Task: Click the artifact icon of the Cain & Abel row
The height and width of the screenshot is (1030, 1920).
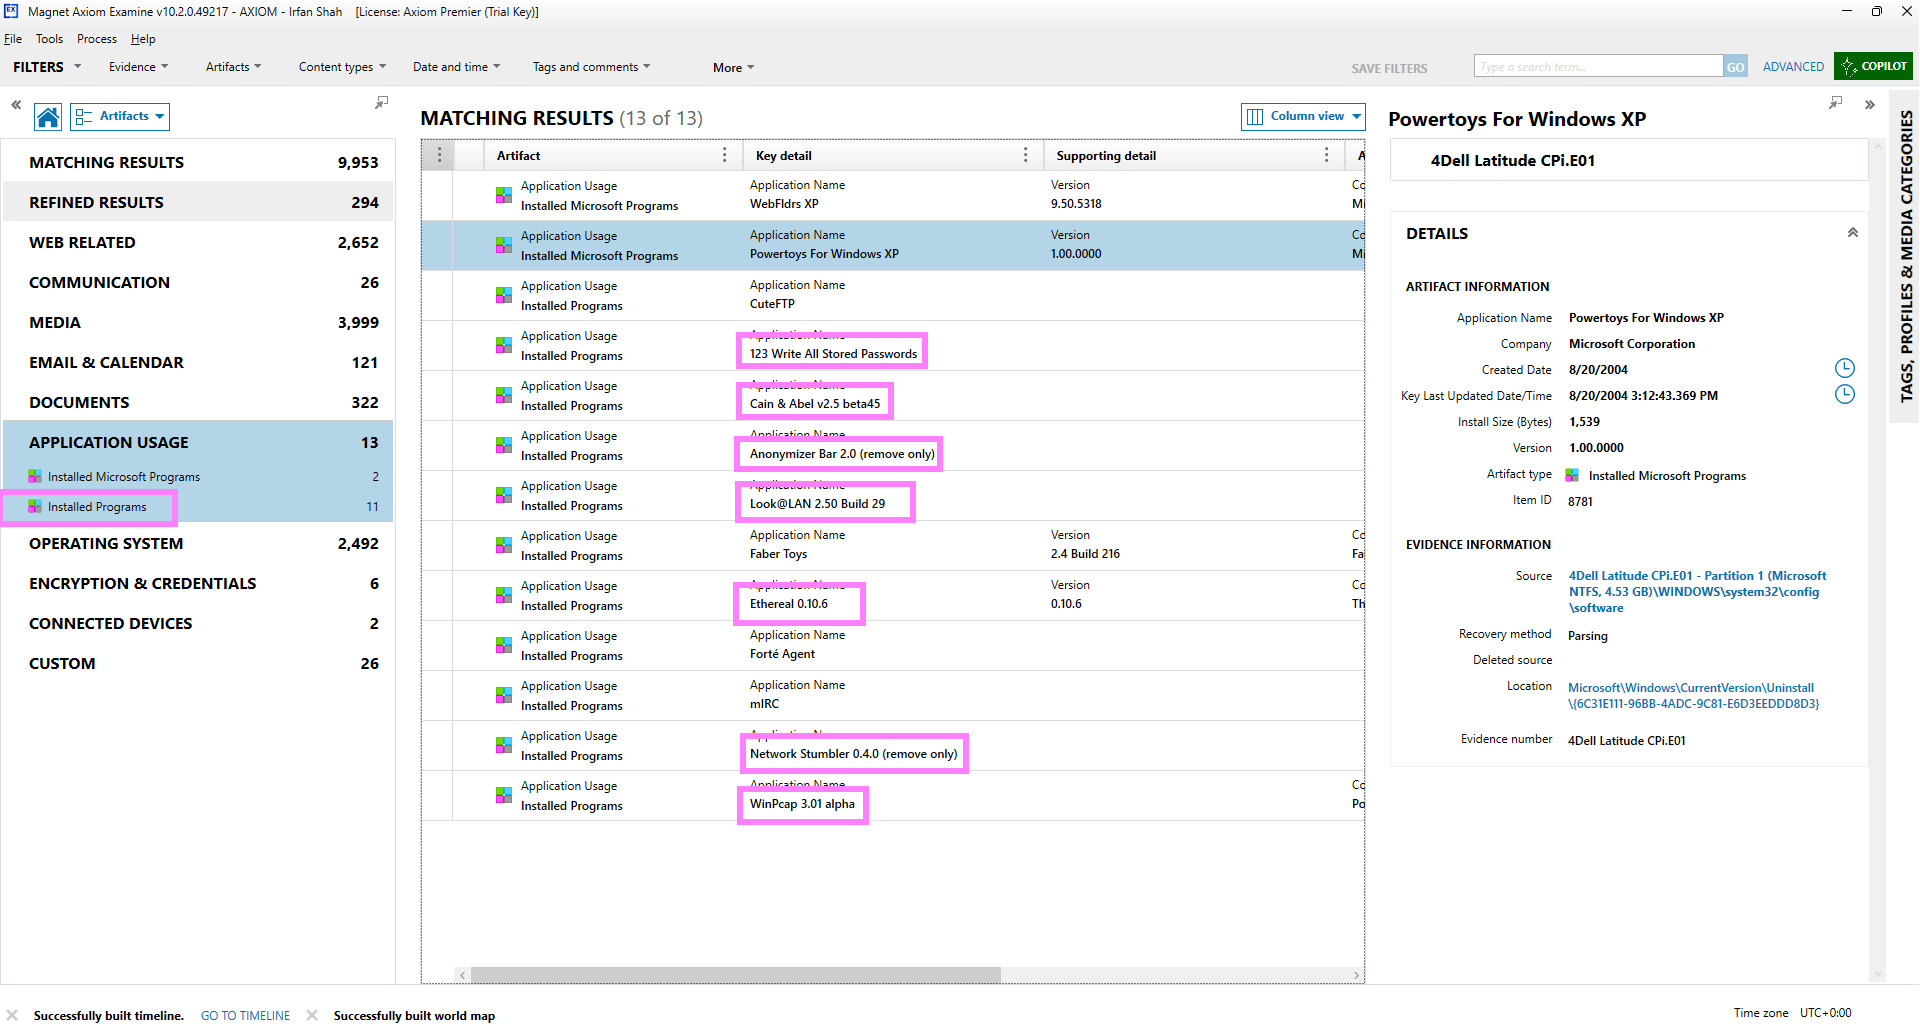Action: (504, 395)
